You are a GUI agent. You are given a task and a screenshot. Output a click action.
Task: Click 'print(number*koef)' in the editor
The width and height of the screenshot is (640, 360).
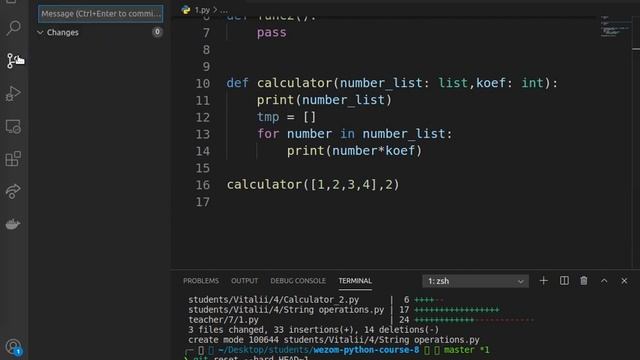point(354,151)
